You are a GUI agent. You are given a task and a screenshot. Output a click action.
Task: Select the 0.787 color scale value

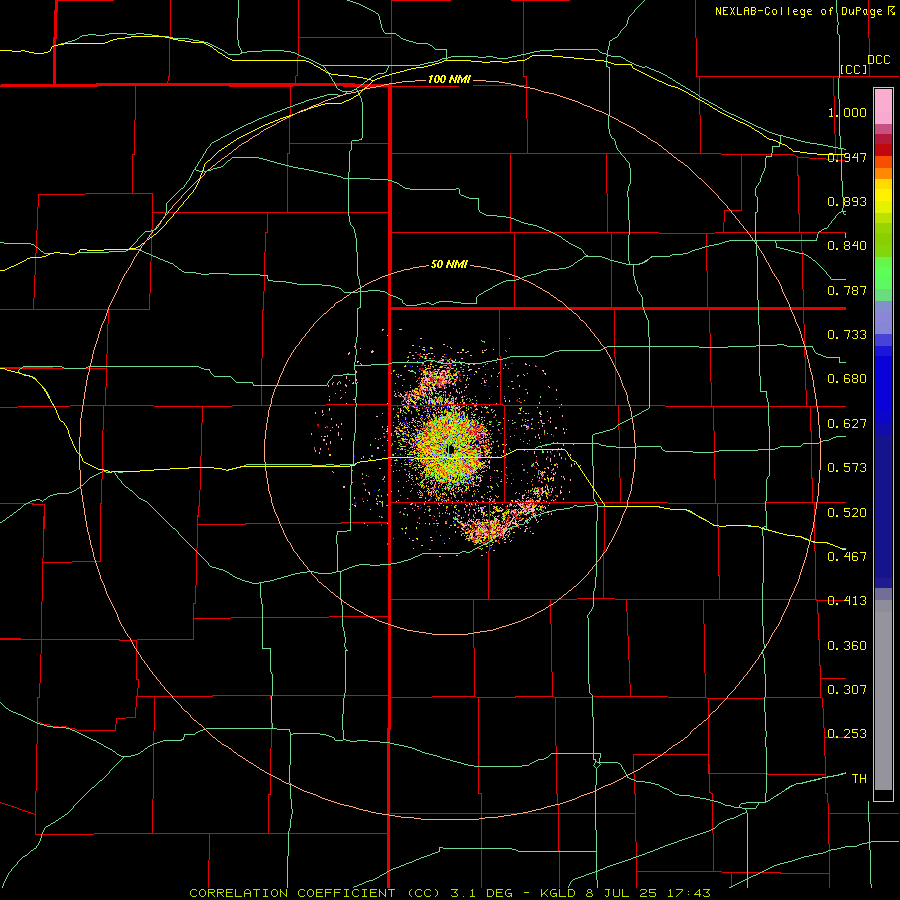[847, 290]
